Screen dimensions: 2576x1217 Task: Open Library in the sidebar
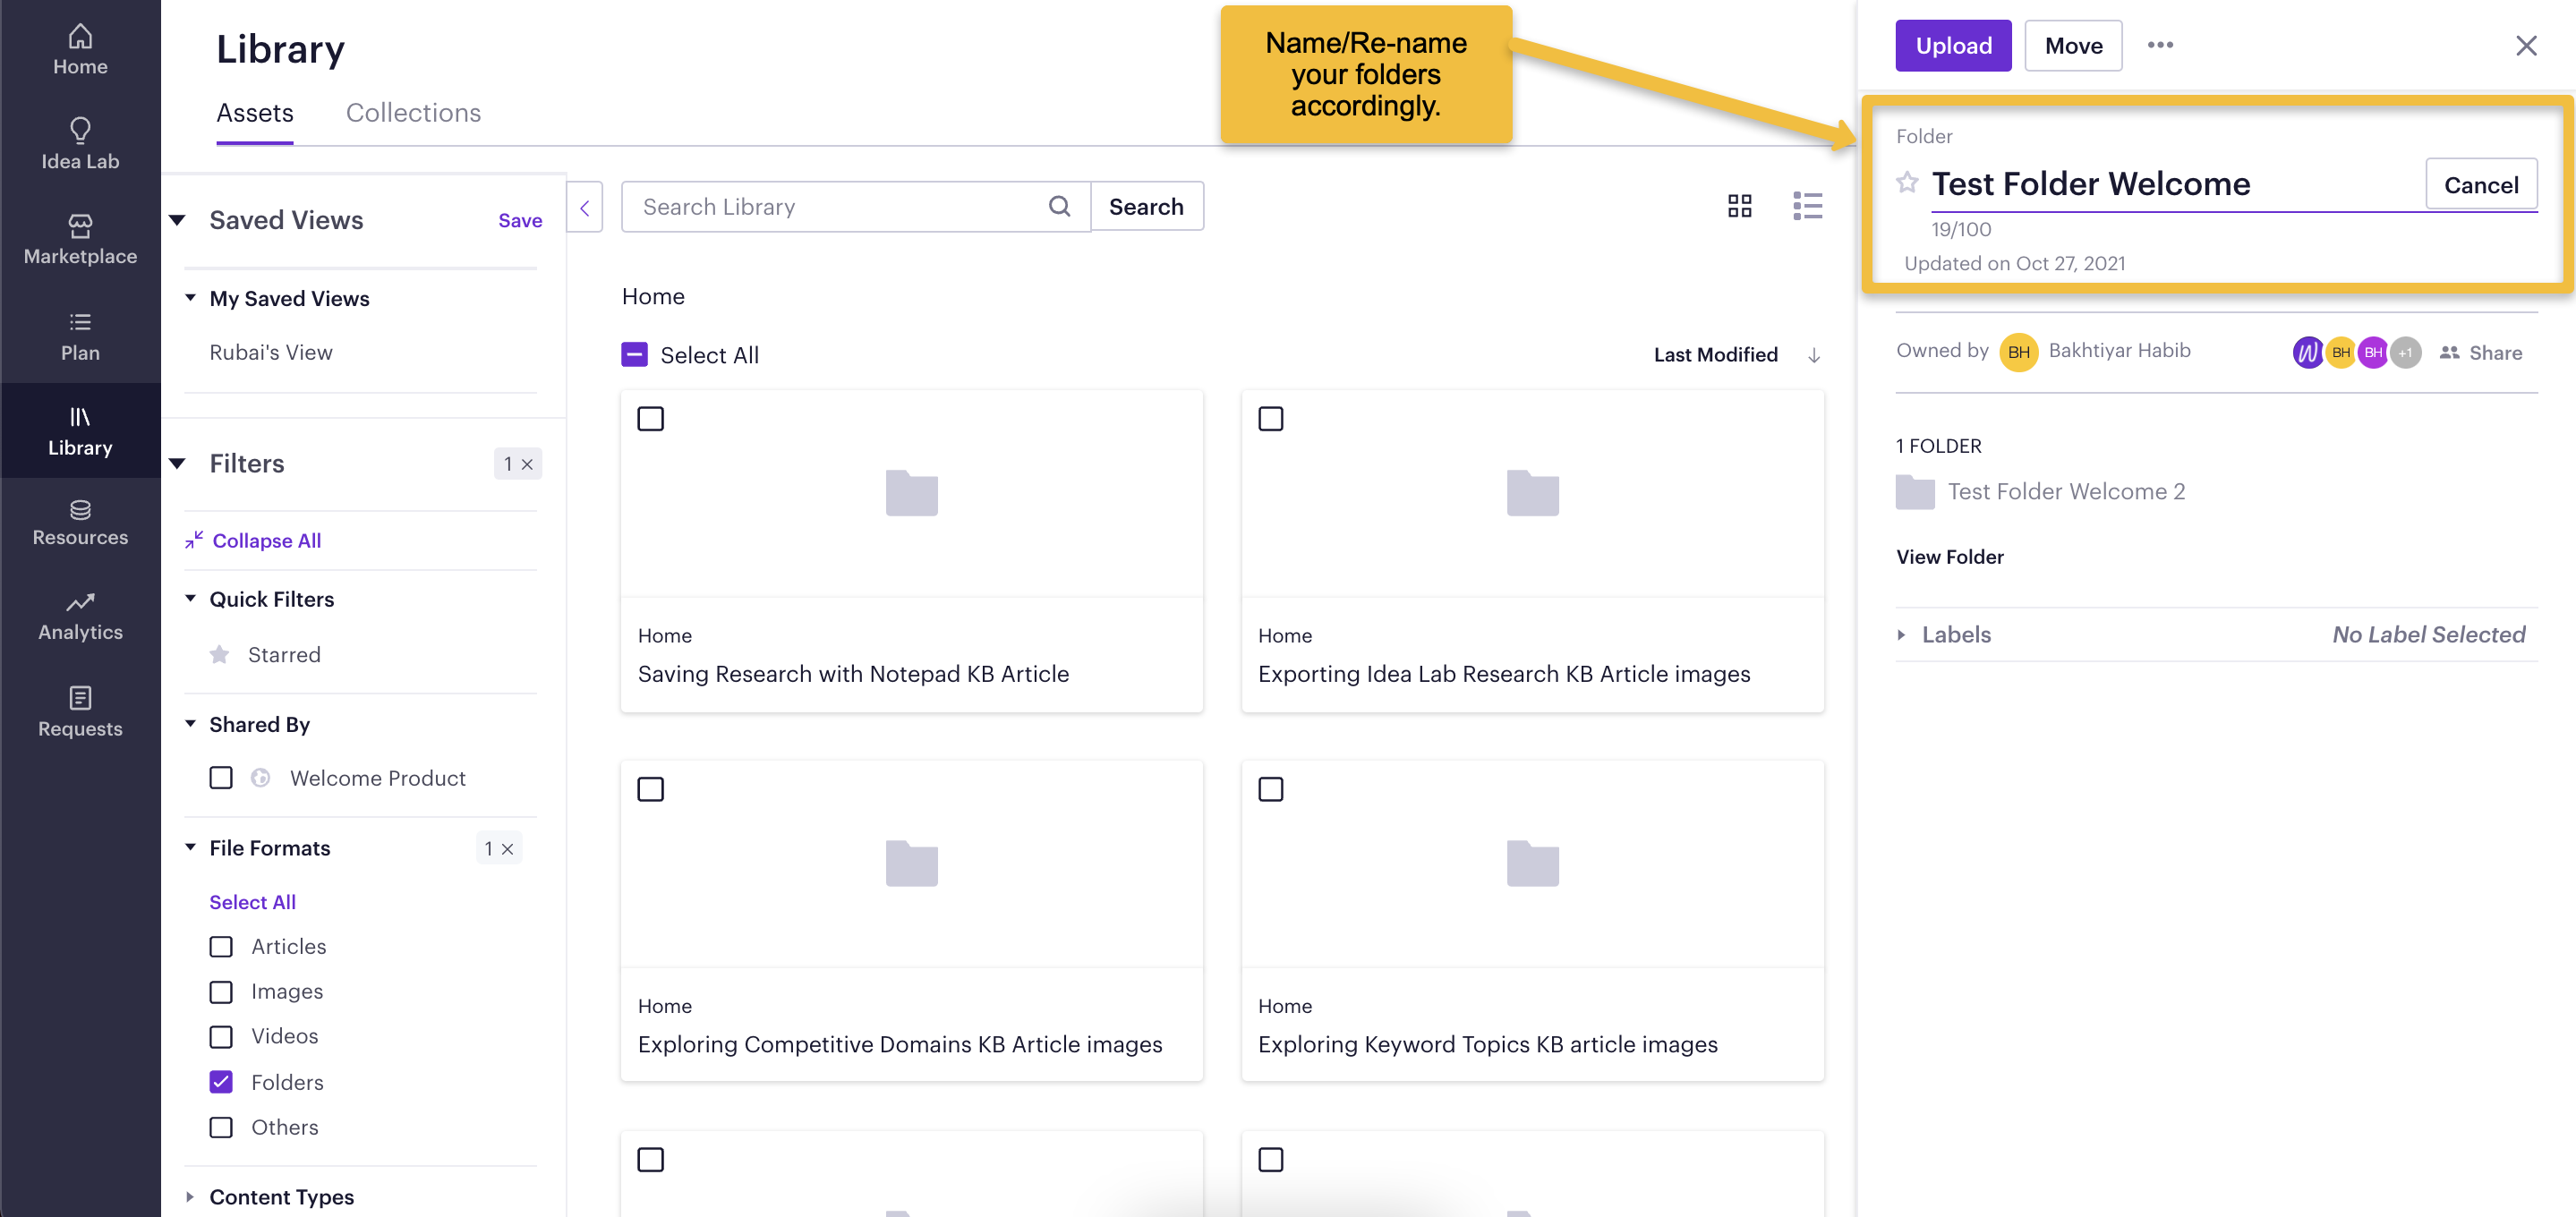80,431
